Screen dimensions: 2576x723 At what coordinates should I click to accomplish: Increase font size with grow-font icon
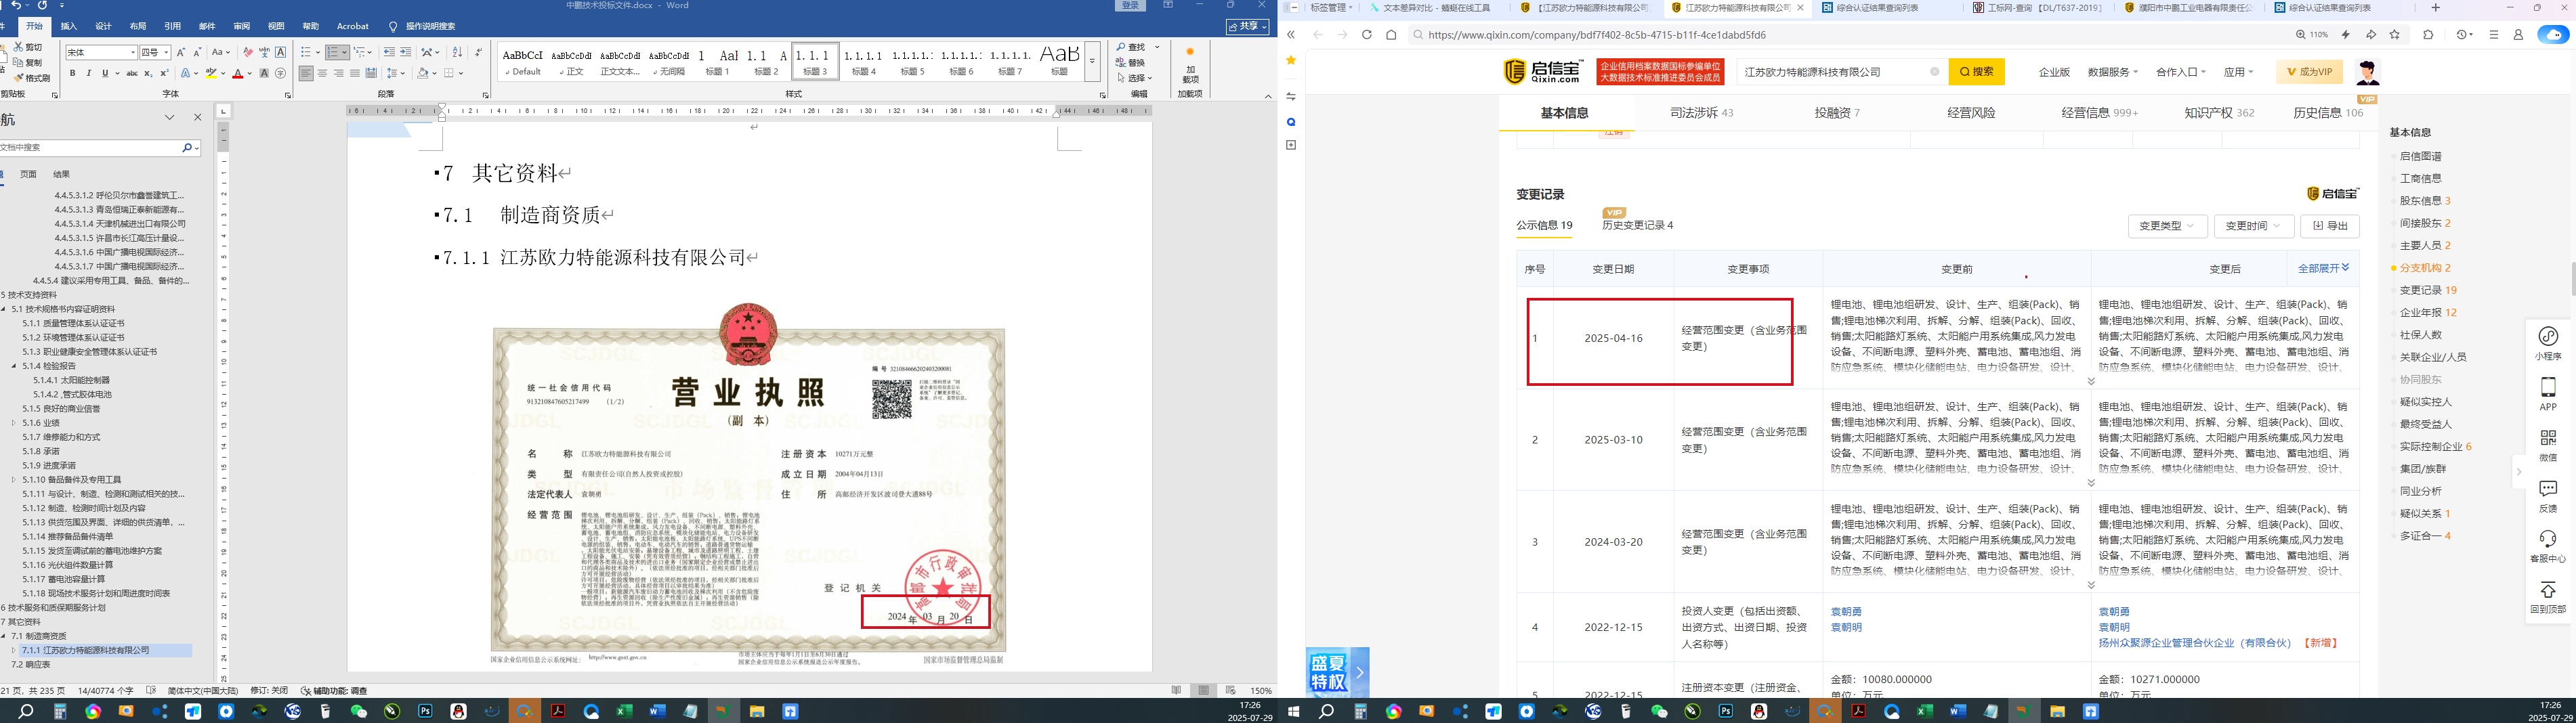181,52
